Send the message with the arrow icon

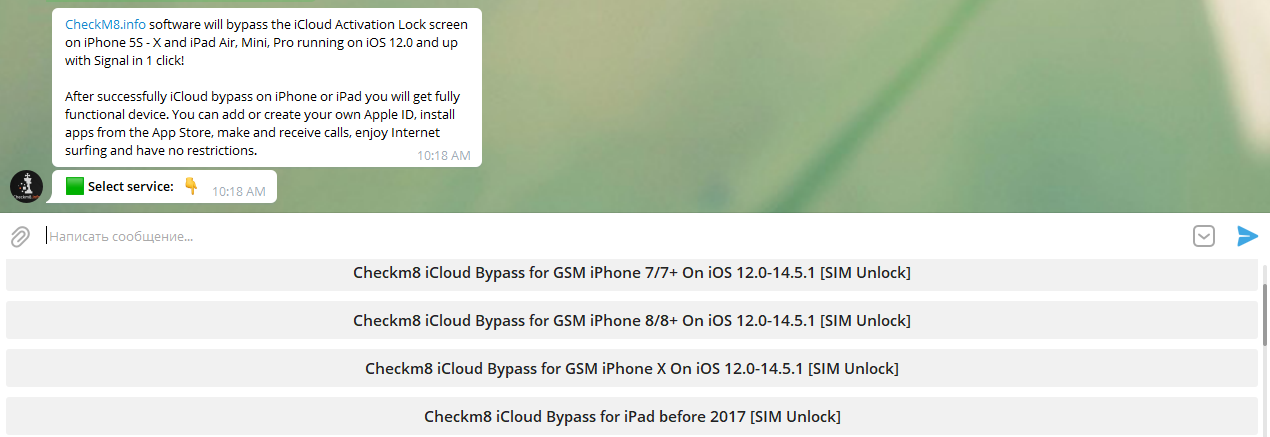pos(1247,236)
